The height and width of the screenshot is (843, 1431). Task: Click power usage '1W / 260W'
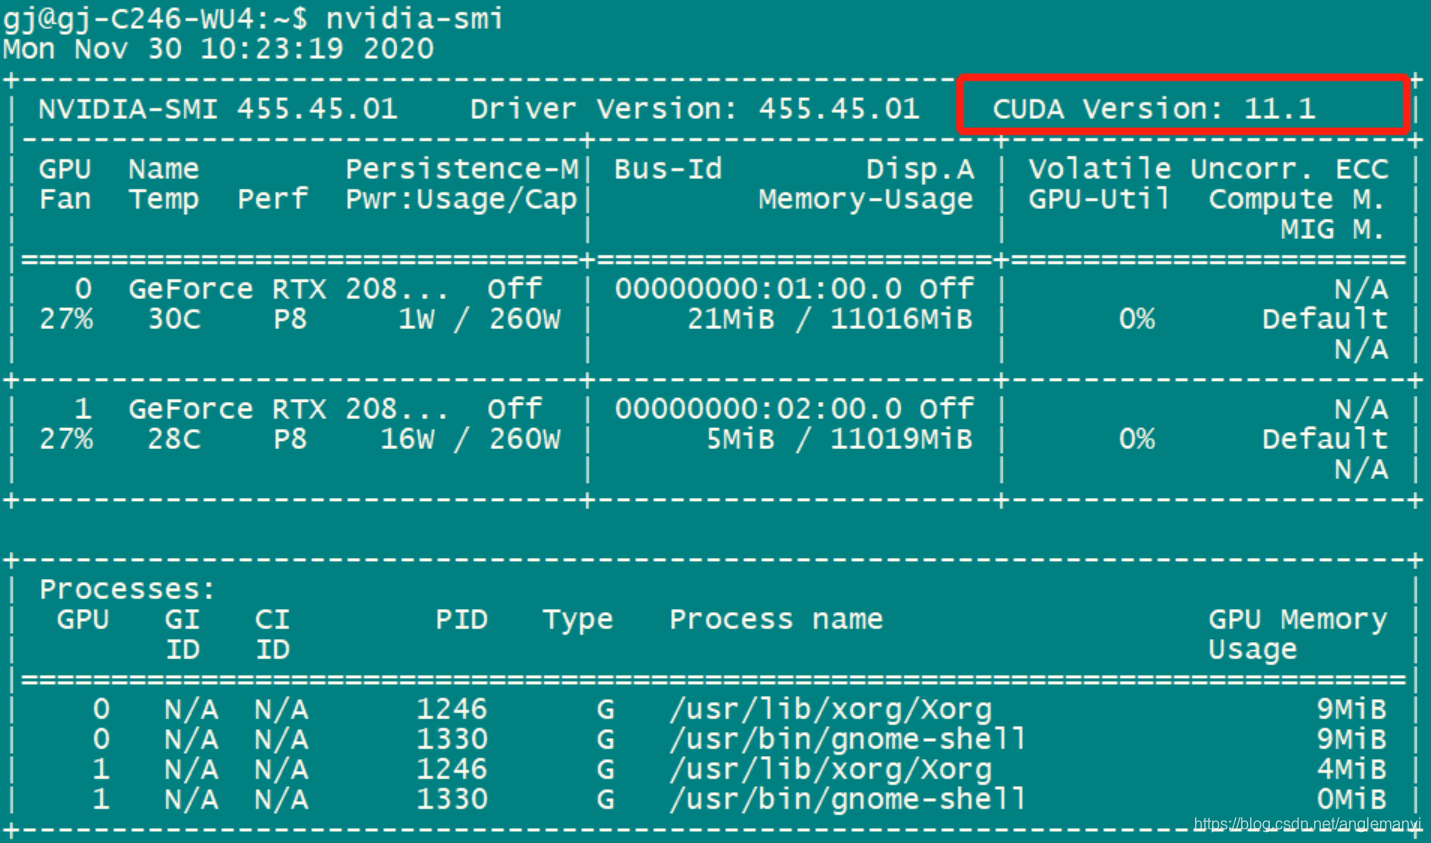tap(480, 318)
